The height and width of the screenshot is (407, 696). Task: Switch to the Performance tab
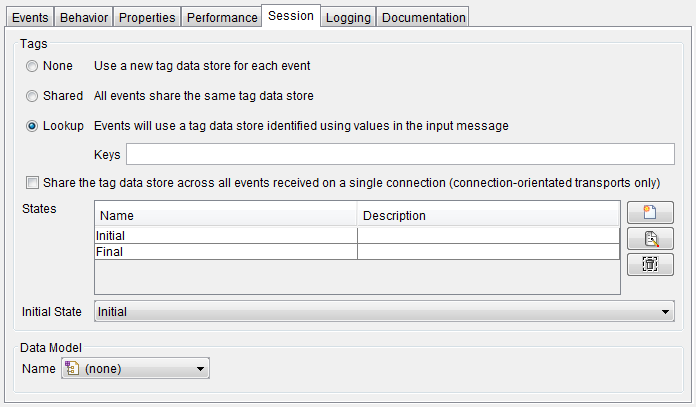pos(221,17)
